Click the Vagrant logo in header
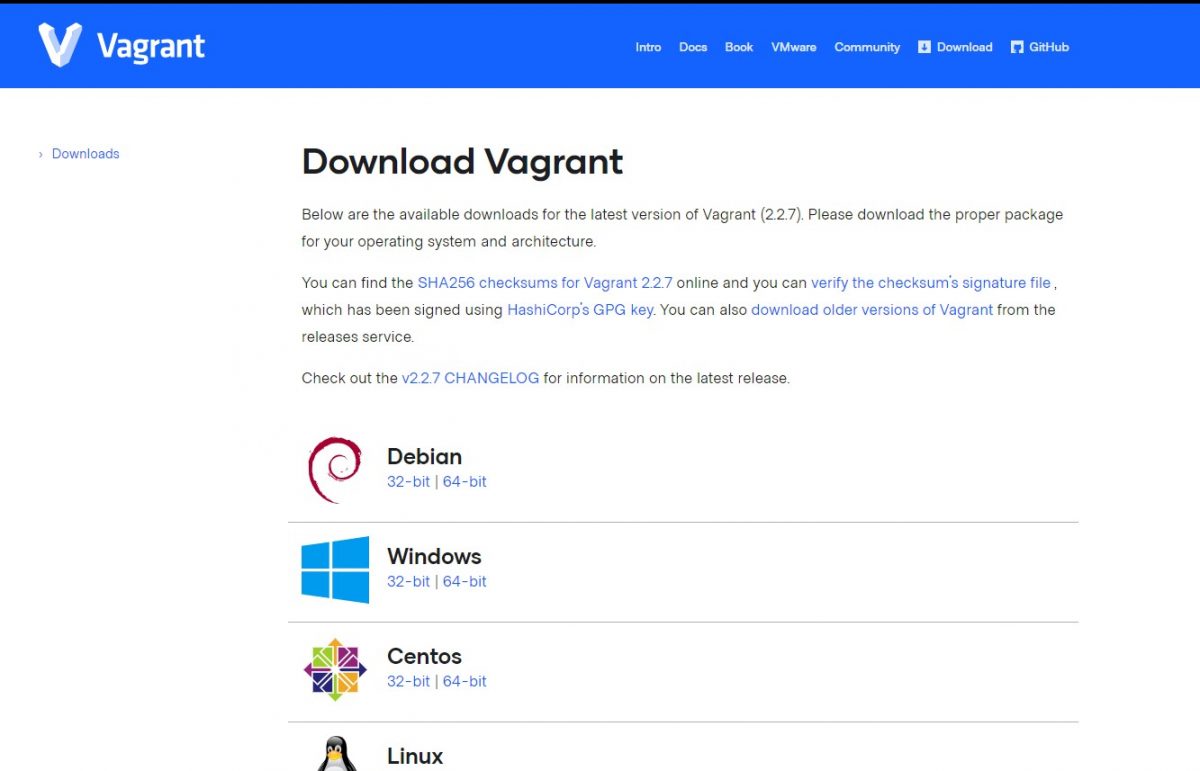 pyautogui.click(x=120, y=46)
